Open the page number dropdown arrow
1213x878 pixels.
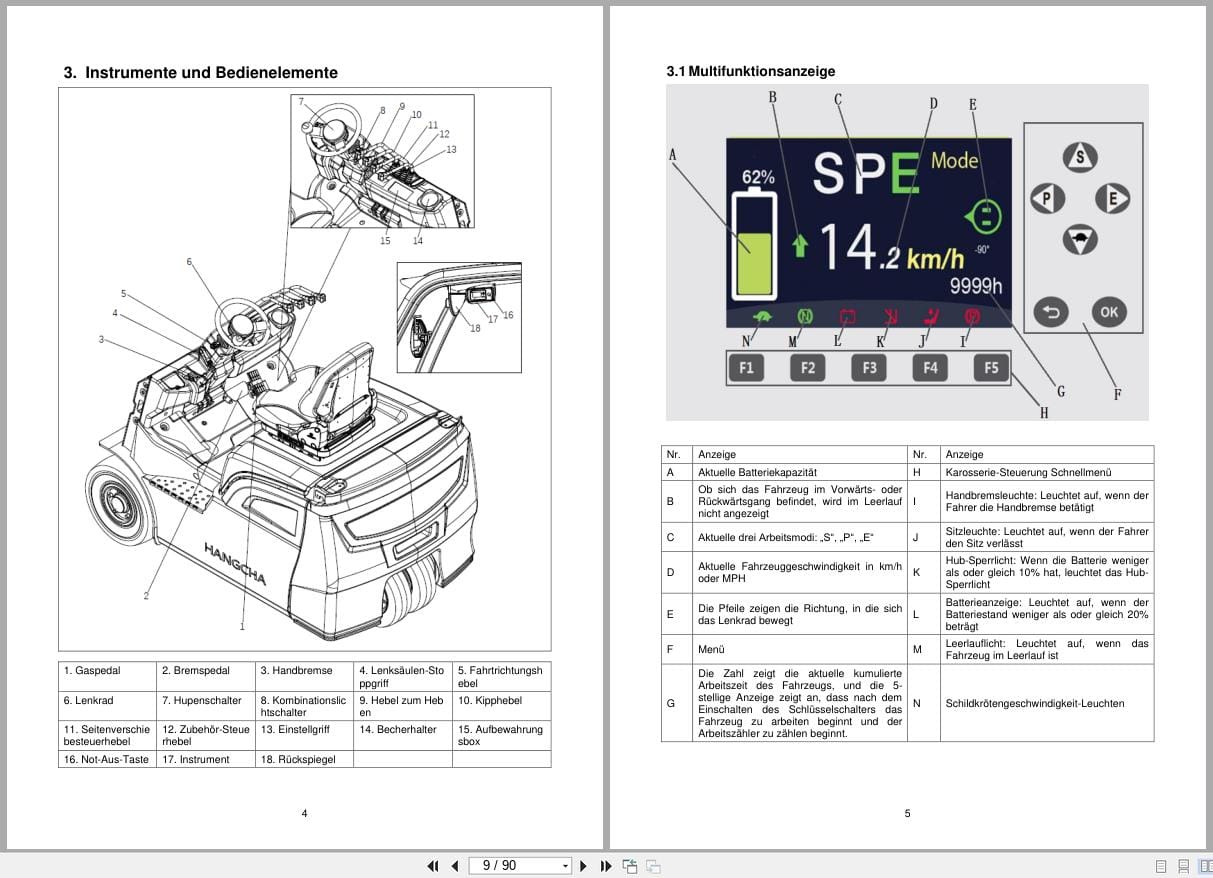(565, 866)
